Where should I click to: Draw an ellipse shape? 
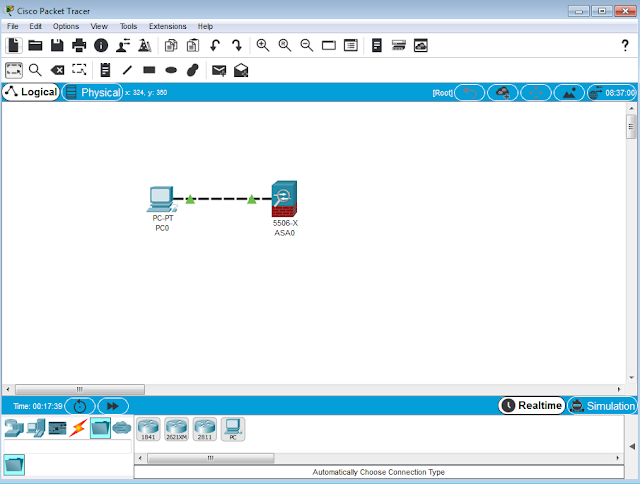coord(171,70)
